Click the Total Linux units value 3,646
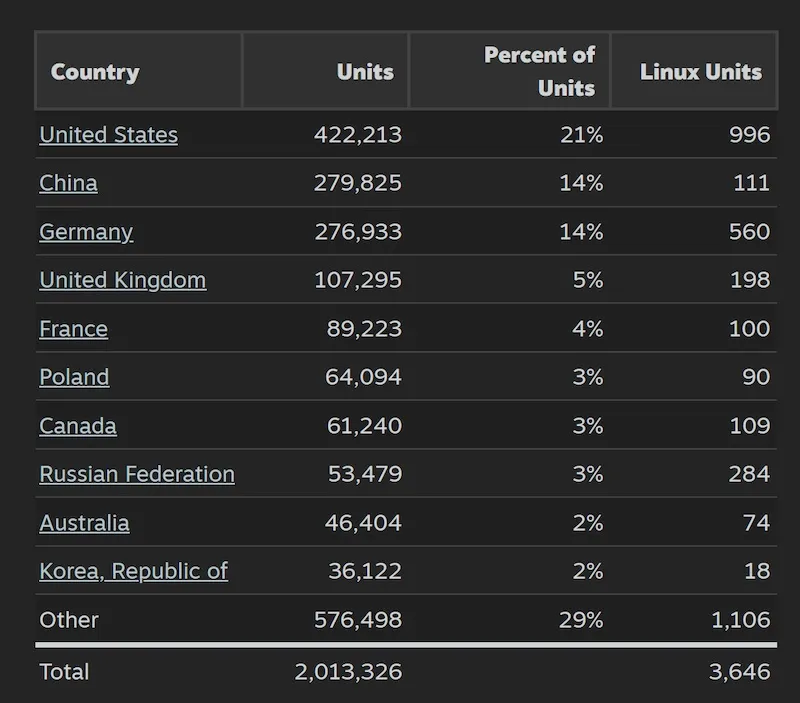 pos(739,672)
